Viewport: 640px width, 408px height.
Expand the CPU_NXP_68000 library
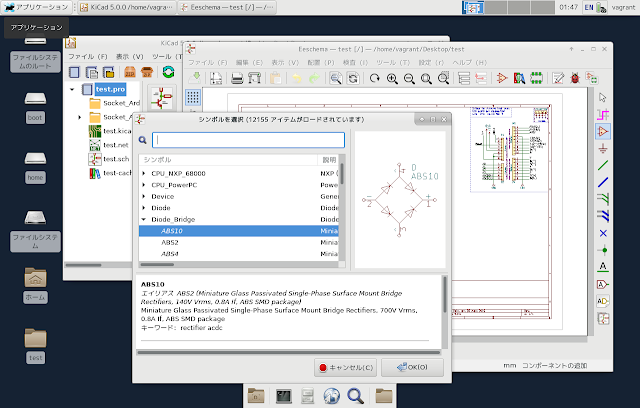(x=144, y=173)
